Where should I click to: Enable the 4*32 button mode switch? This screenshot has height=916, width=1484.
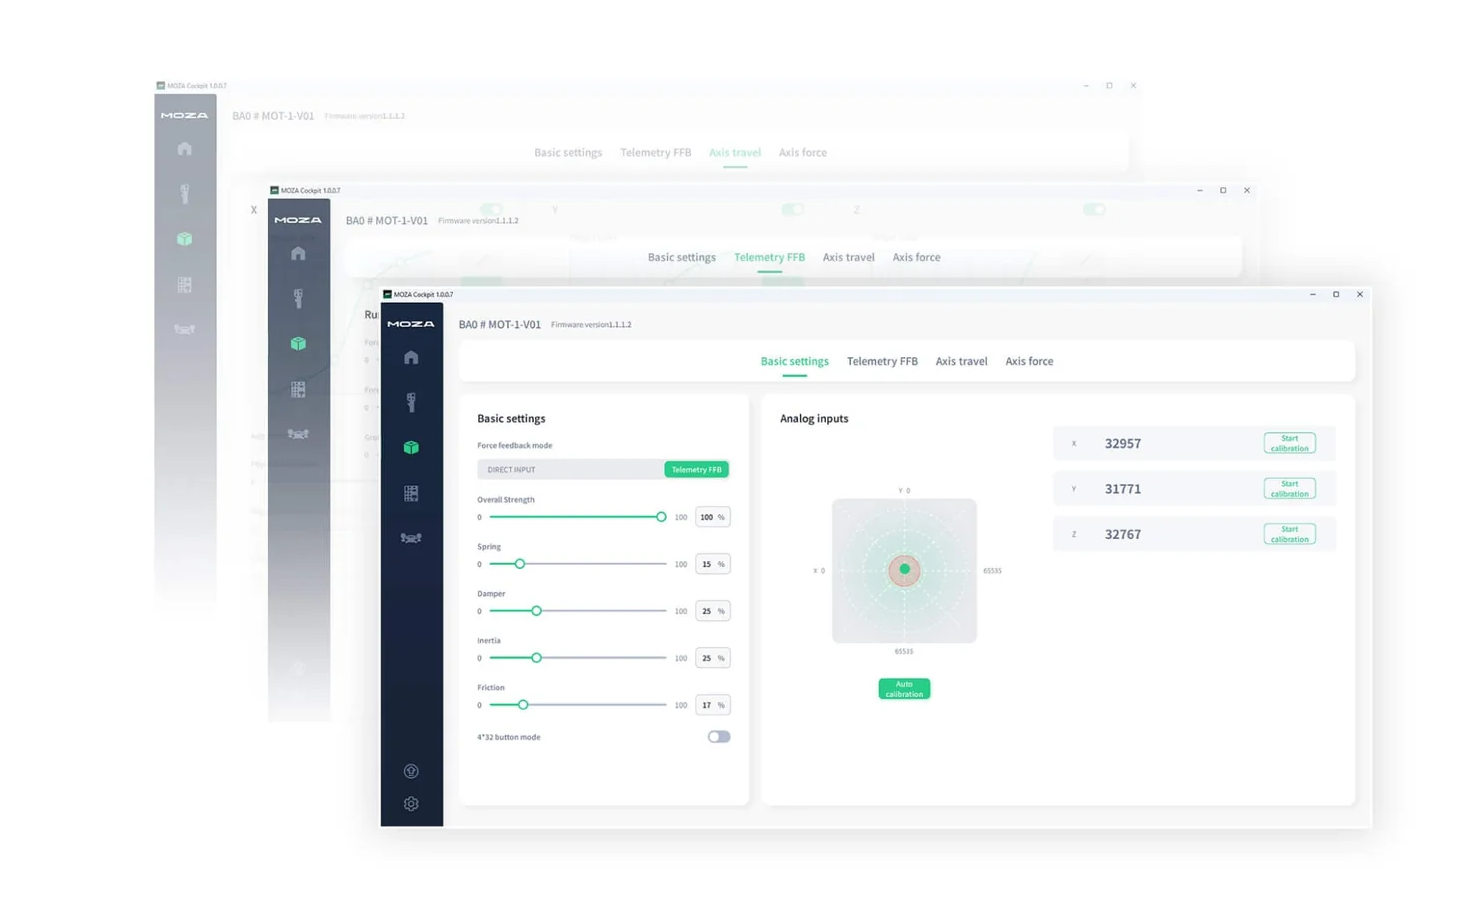(x=718, y=737)
